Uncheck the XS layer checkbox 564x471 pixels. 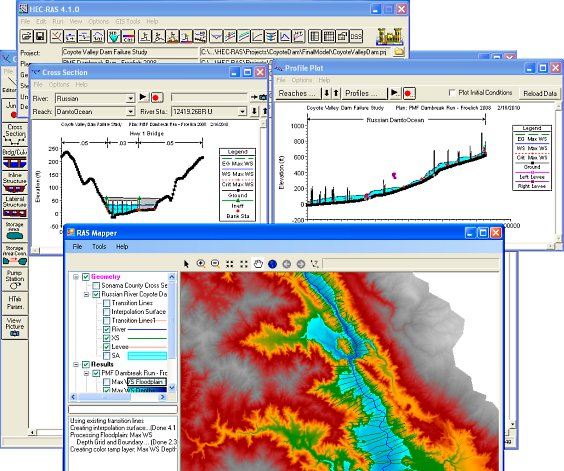tap(106, 338)
